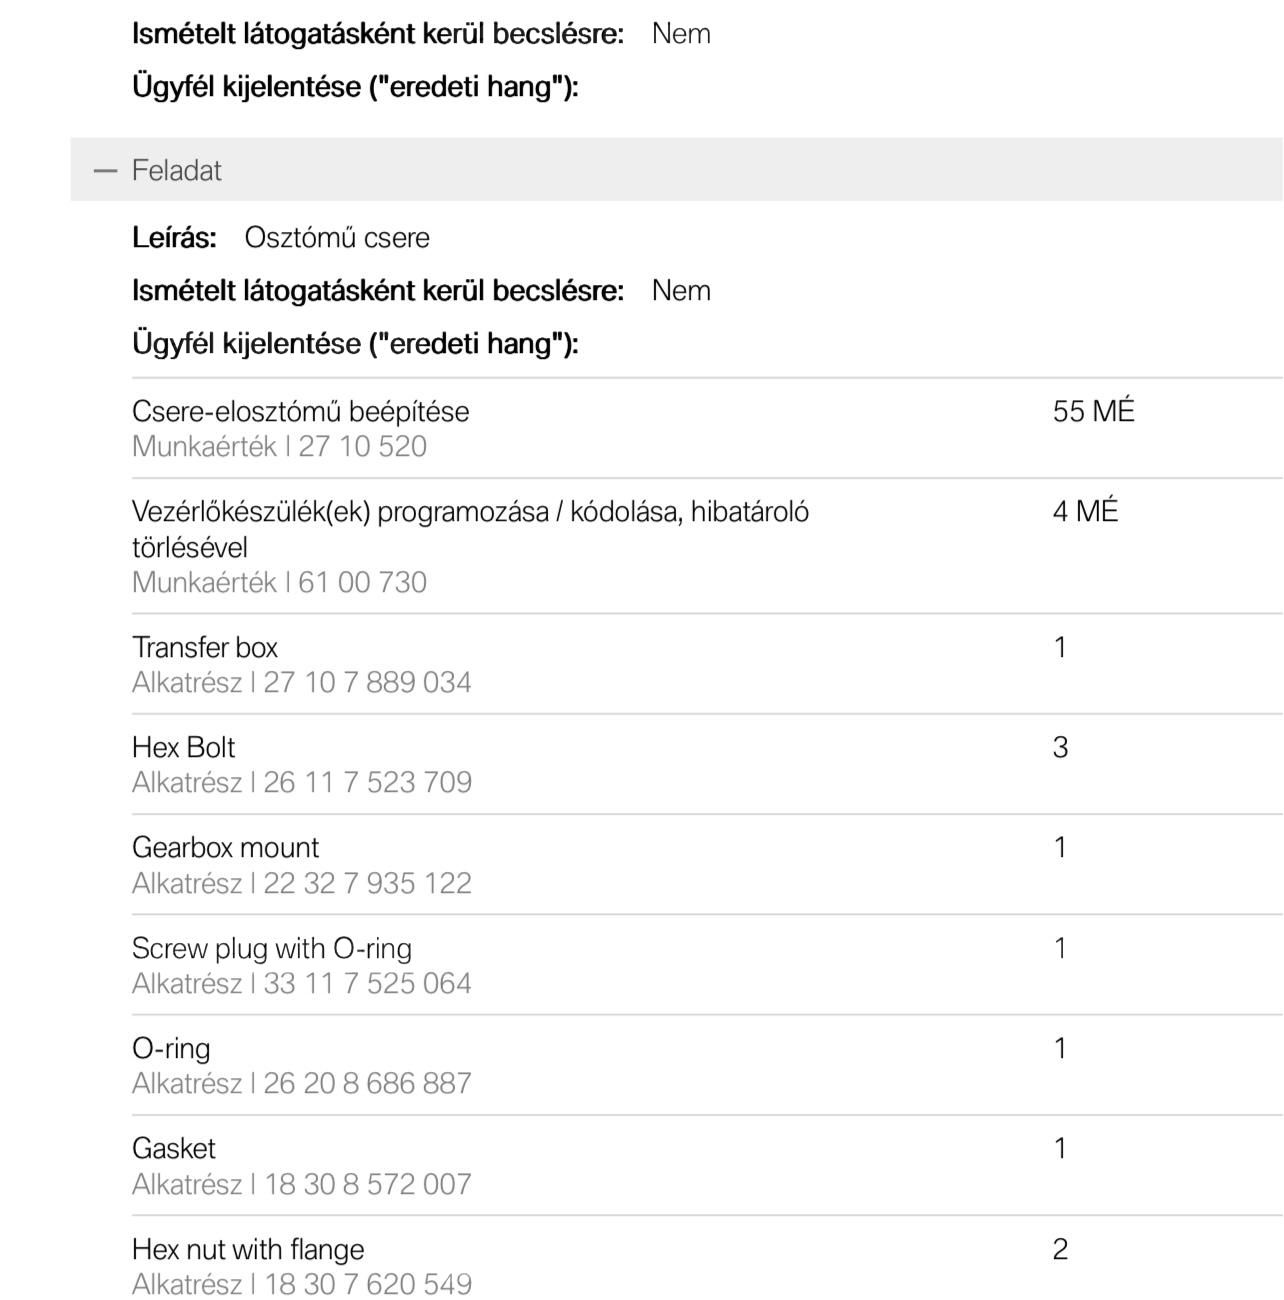The image size is (1284, 1300).
Task: Click the 55 MÉ labor value
Action: (1094, 411)
